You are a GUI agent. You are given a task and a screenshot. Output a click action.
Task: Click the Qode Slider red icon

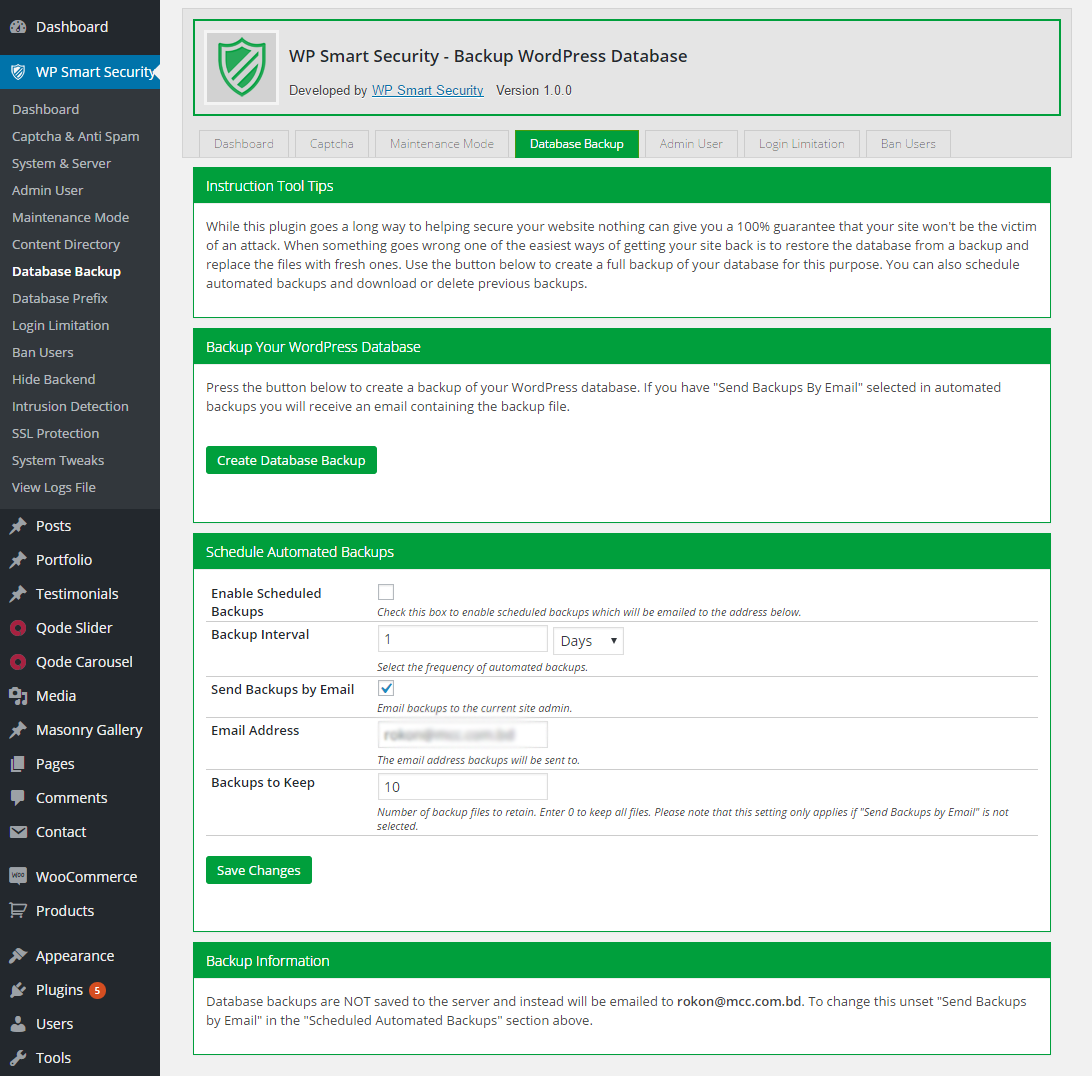tap(18, 628)
